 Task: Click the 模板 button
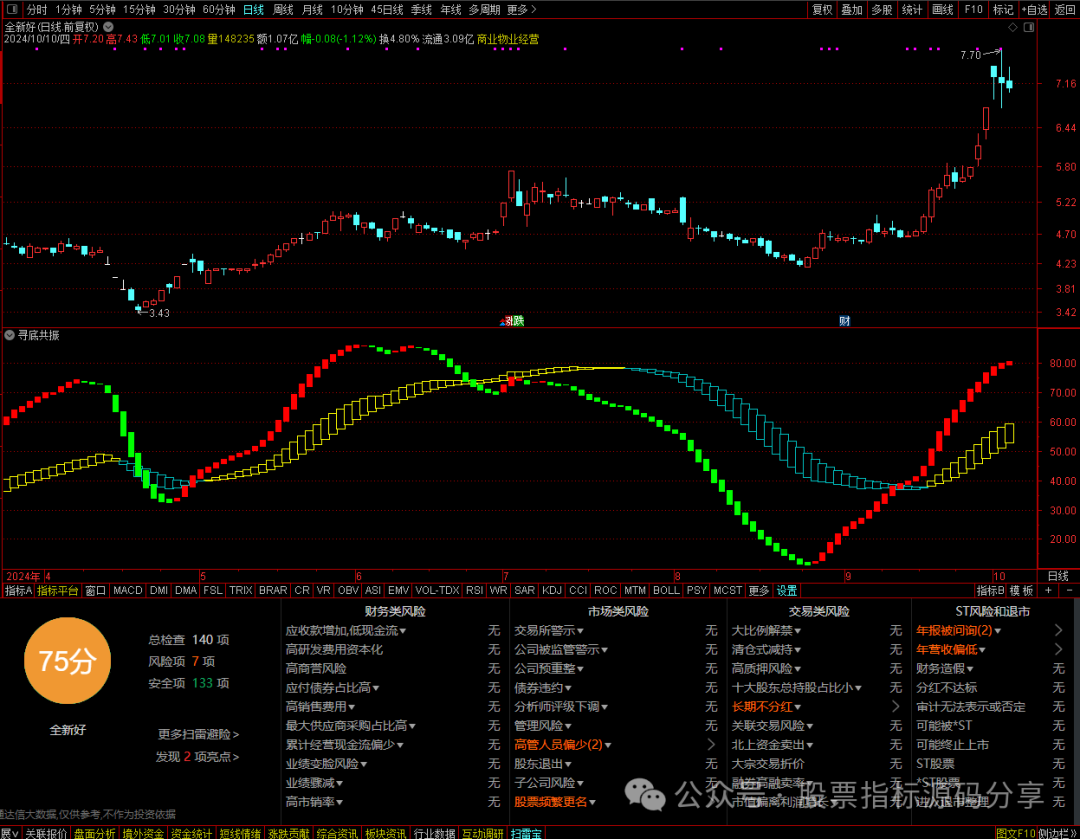(x=1021, y=590)
